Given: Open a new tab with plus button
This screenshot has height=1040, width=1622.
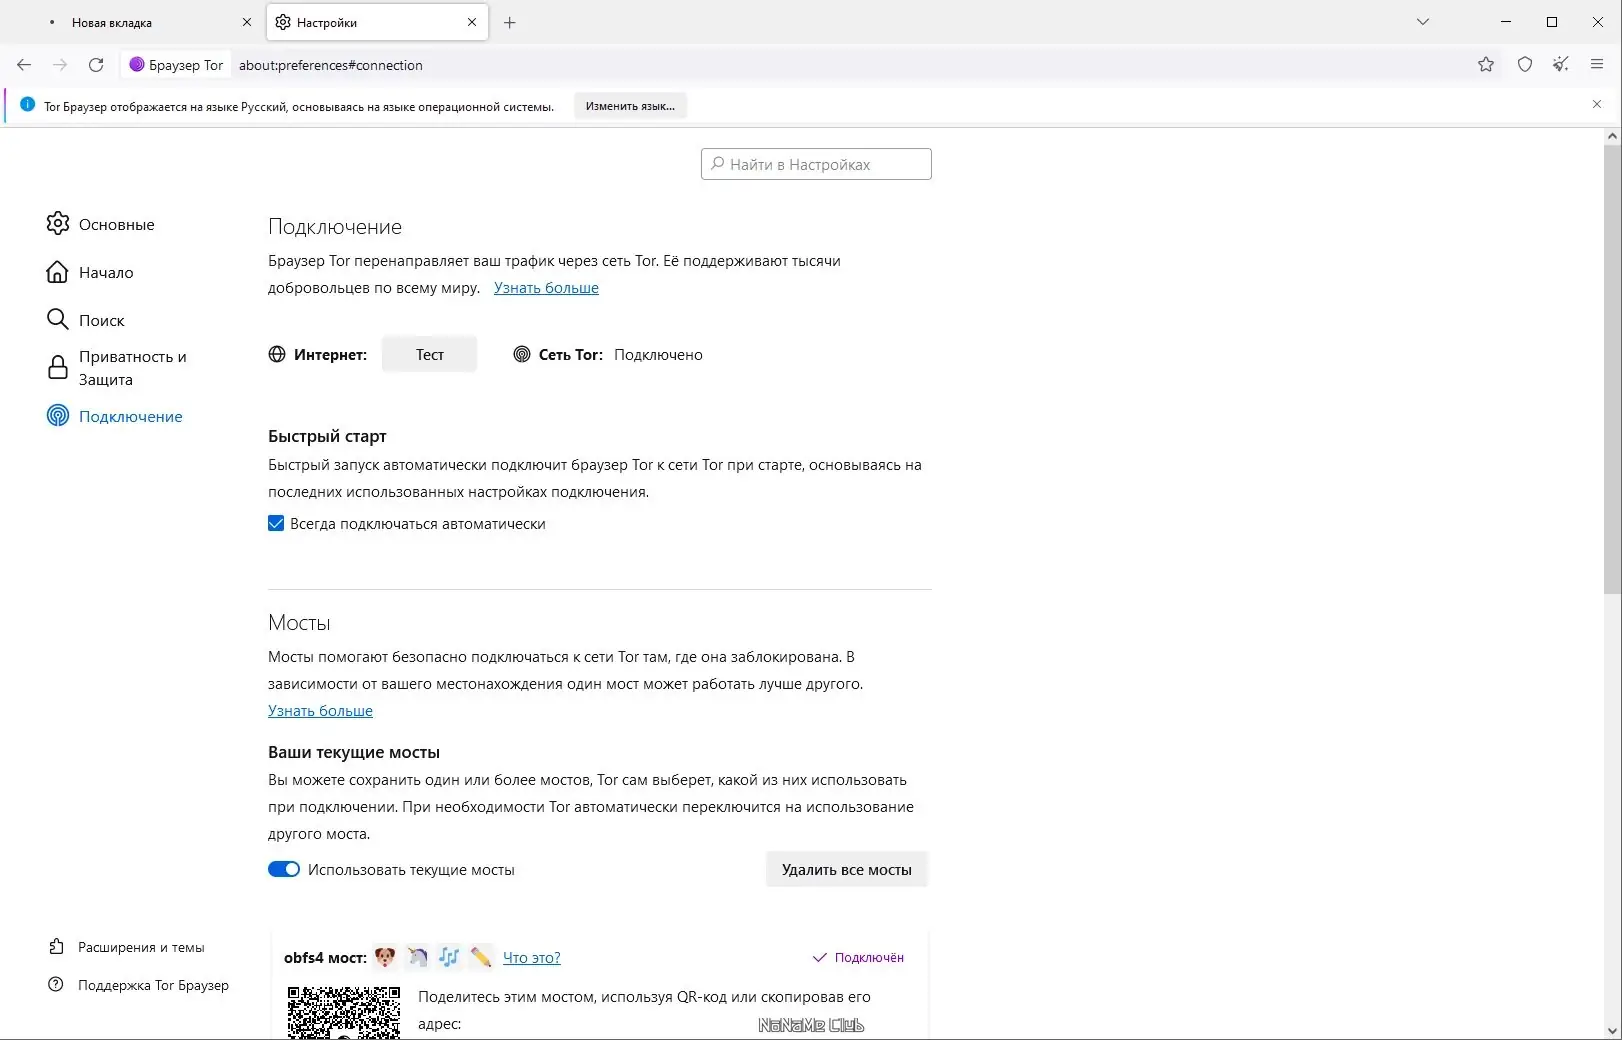Looking at the screenshot, I should (x=510, y=22).
